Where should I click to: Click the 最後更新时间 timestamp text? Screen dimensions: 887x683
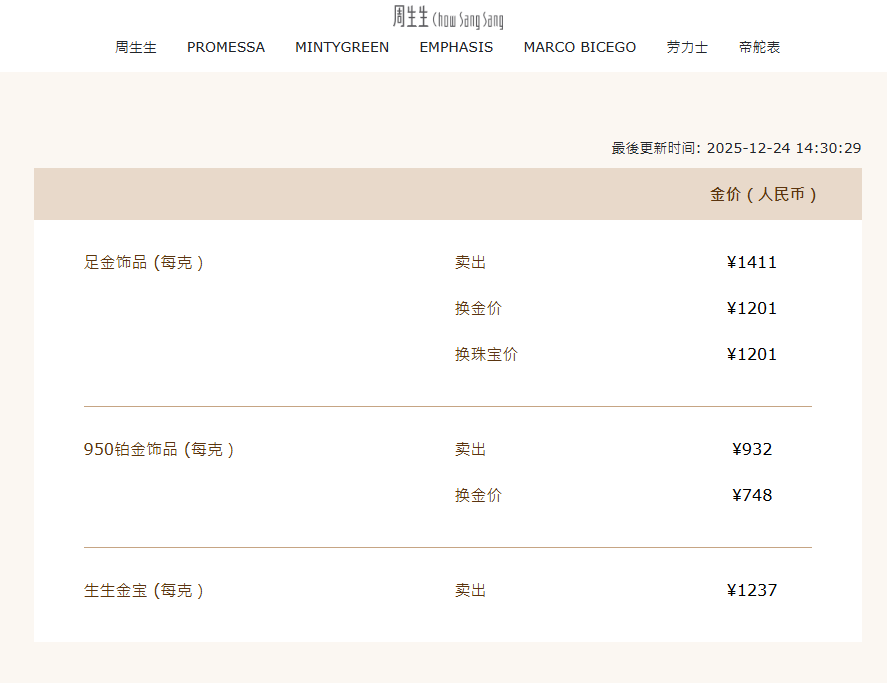736,148
